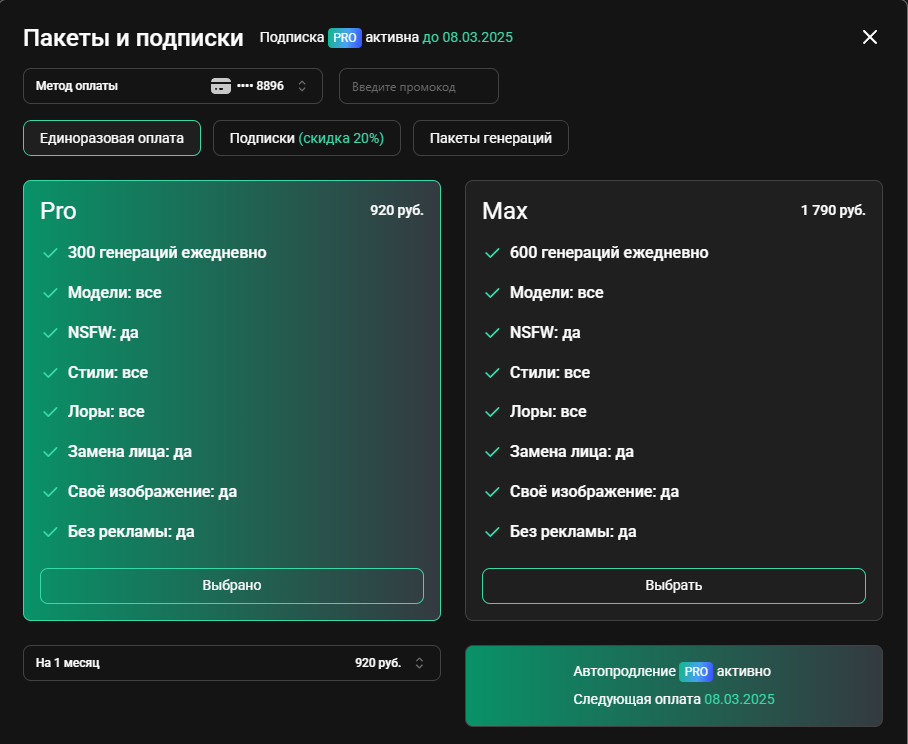908x744 pixels.
Task: Click the Без рекламы: да text in Max card
Action: pos(573,532)
